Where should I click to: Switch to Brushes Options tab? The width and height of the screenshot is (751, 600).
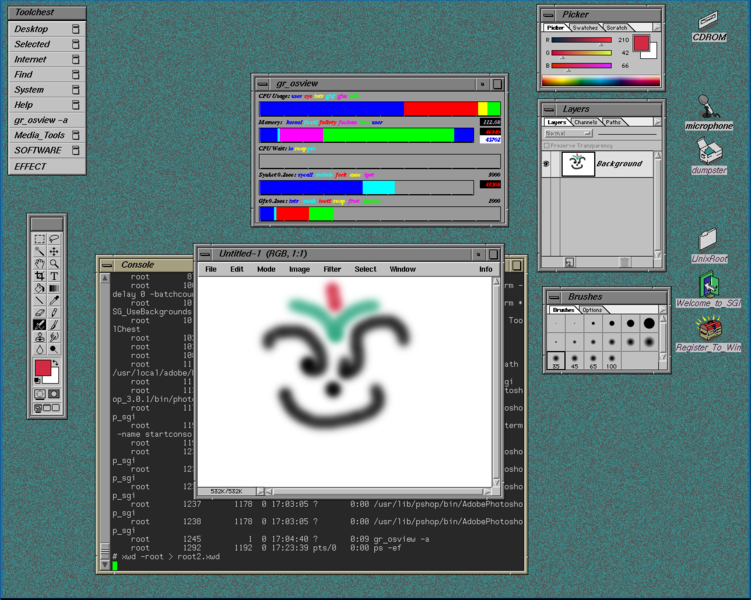(592, 310)
